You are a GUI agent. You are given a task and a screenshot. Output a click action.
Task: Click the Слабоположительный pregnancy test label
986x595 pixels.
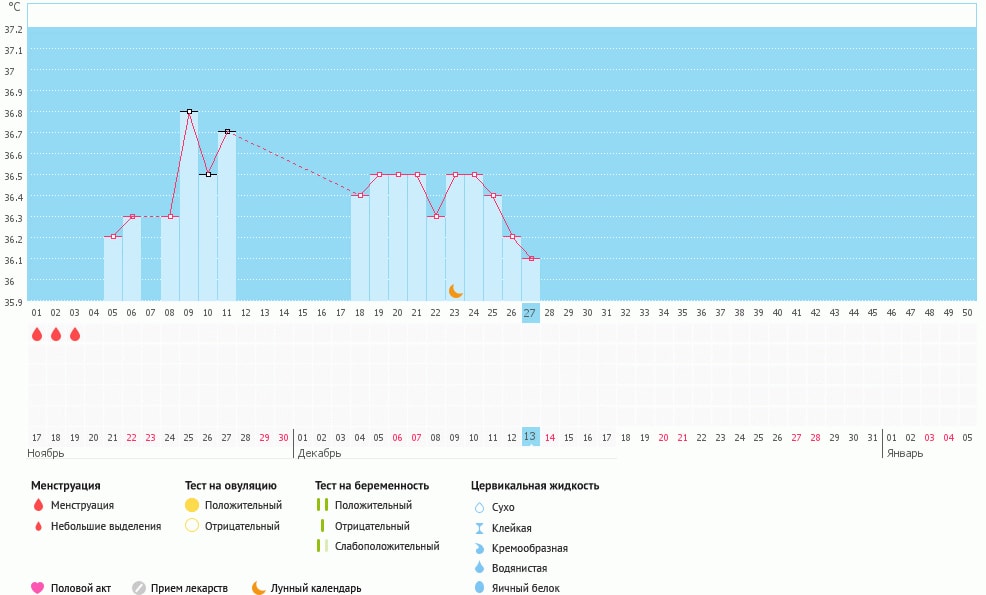pos(387,546)
